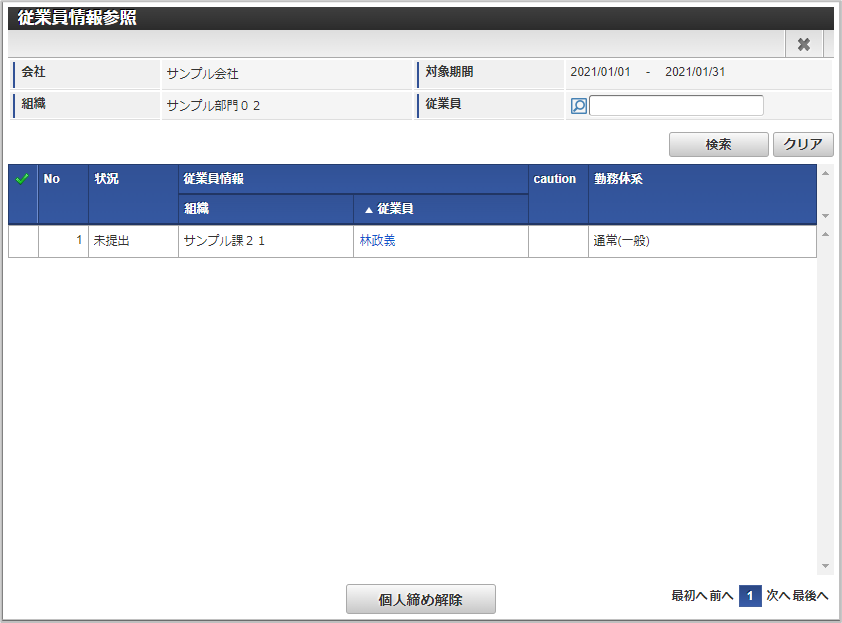Click the 従業員情報 group header
Screen dimensions: 842x623
click(x=353, y=179)
